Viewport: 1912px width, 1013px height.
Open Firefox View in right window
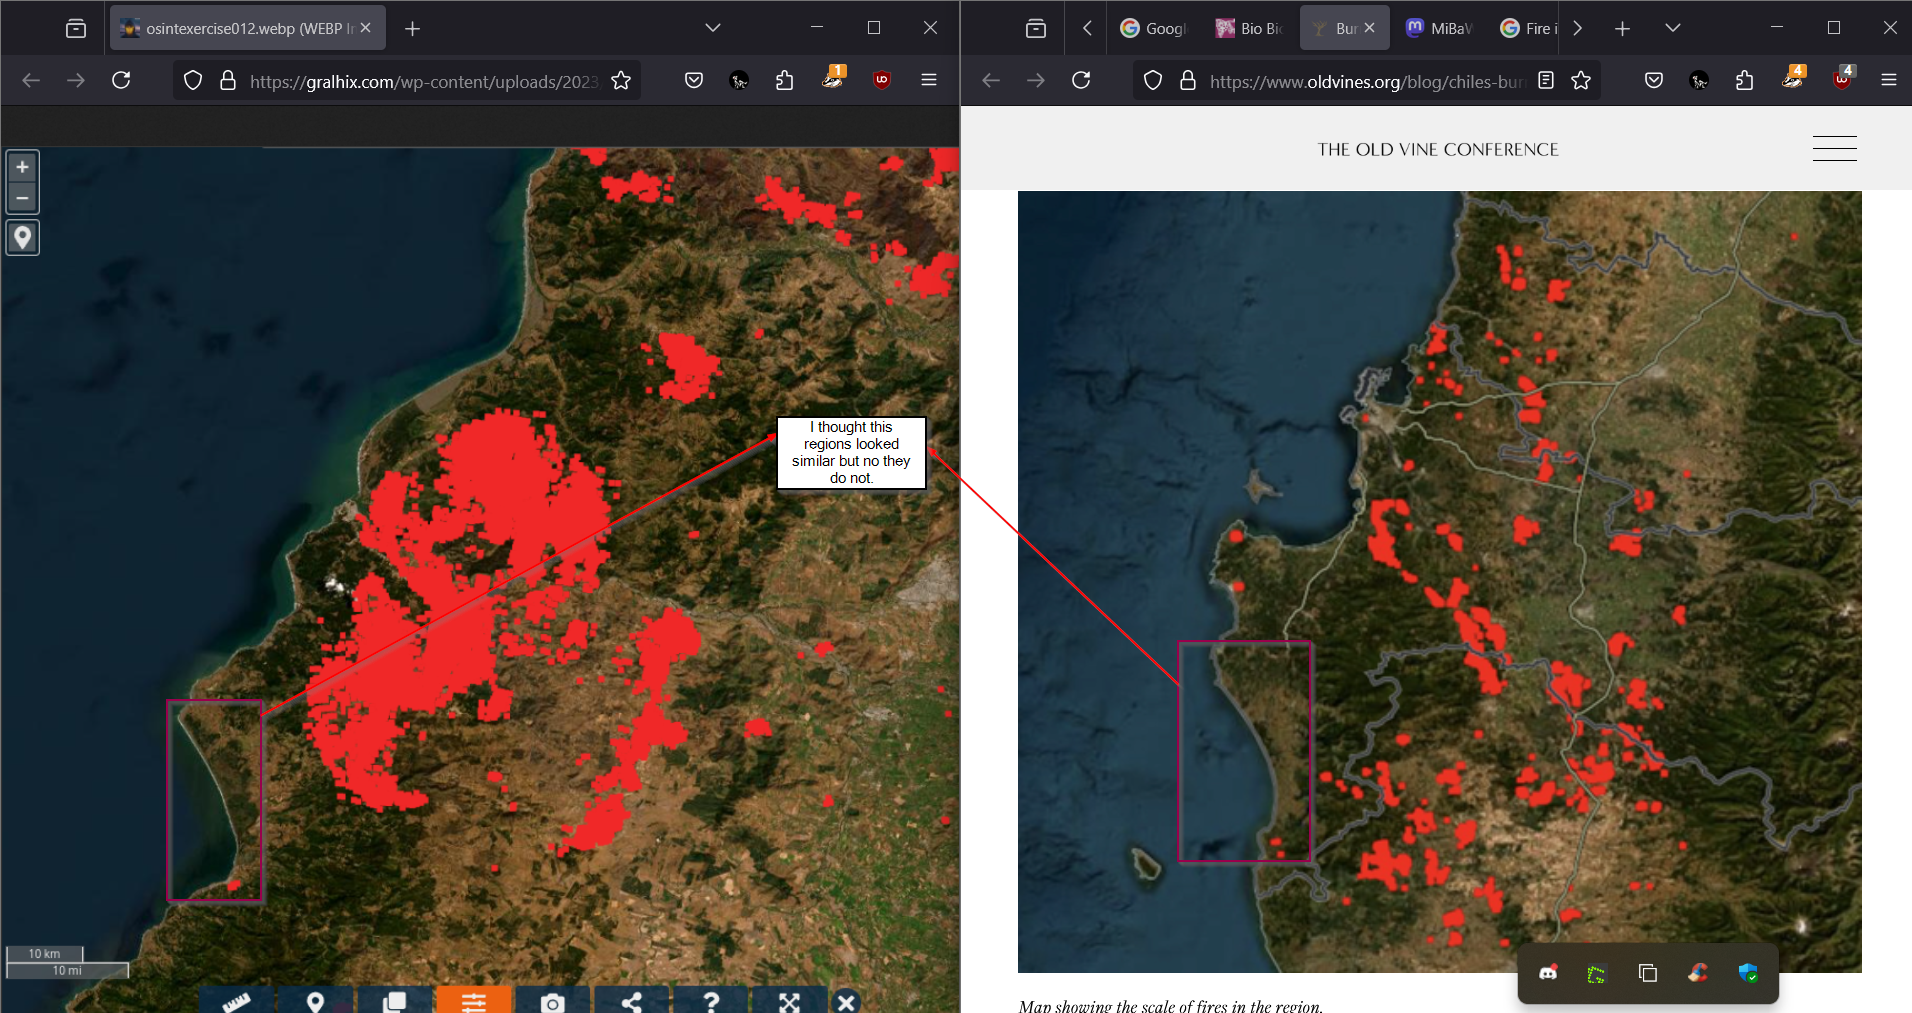pyautogui.click(x=1036, y=28)
